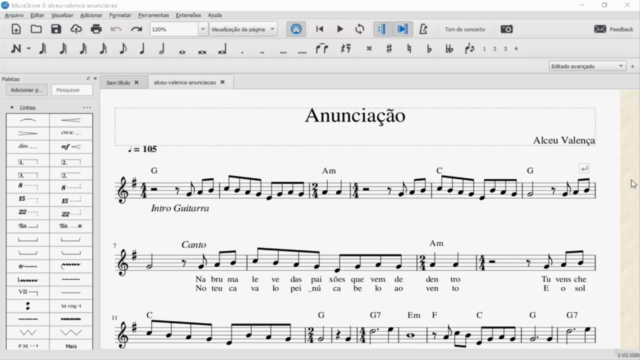
Task: Select the 16th note duration
Action: pyautogui.click(x=103, y=49)
